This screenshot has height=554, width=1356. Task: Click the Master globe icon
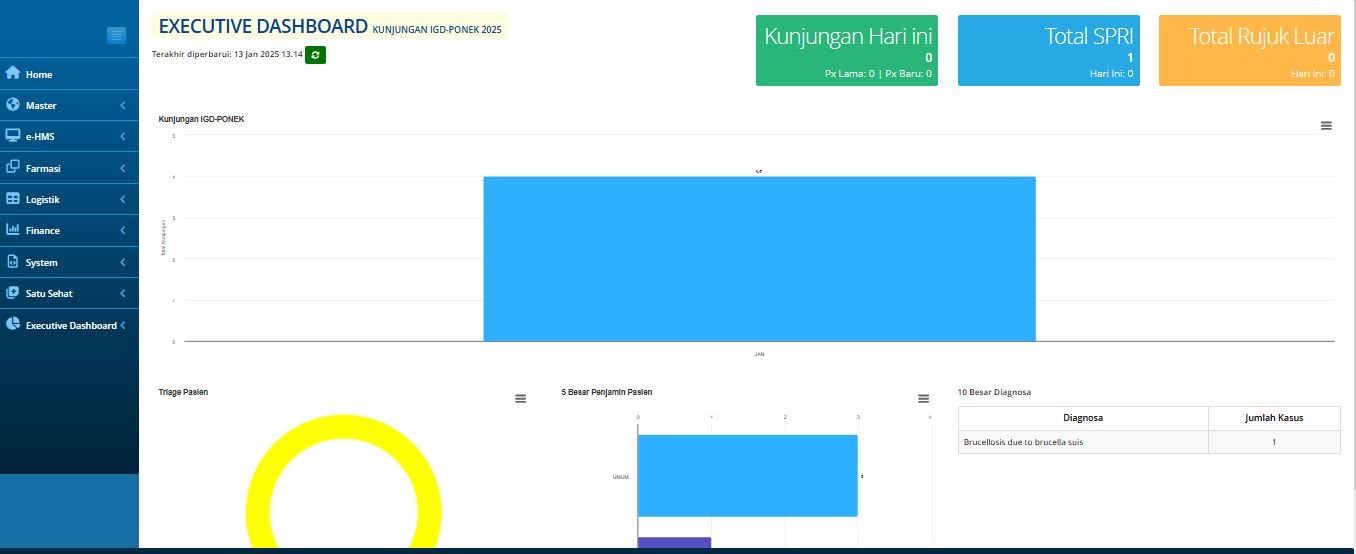tap(13, 105)
